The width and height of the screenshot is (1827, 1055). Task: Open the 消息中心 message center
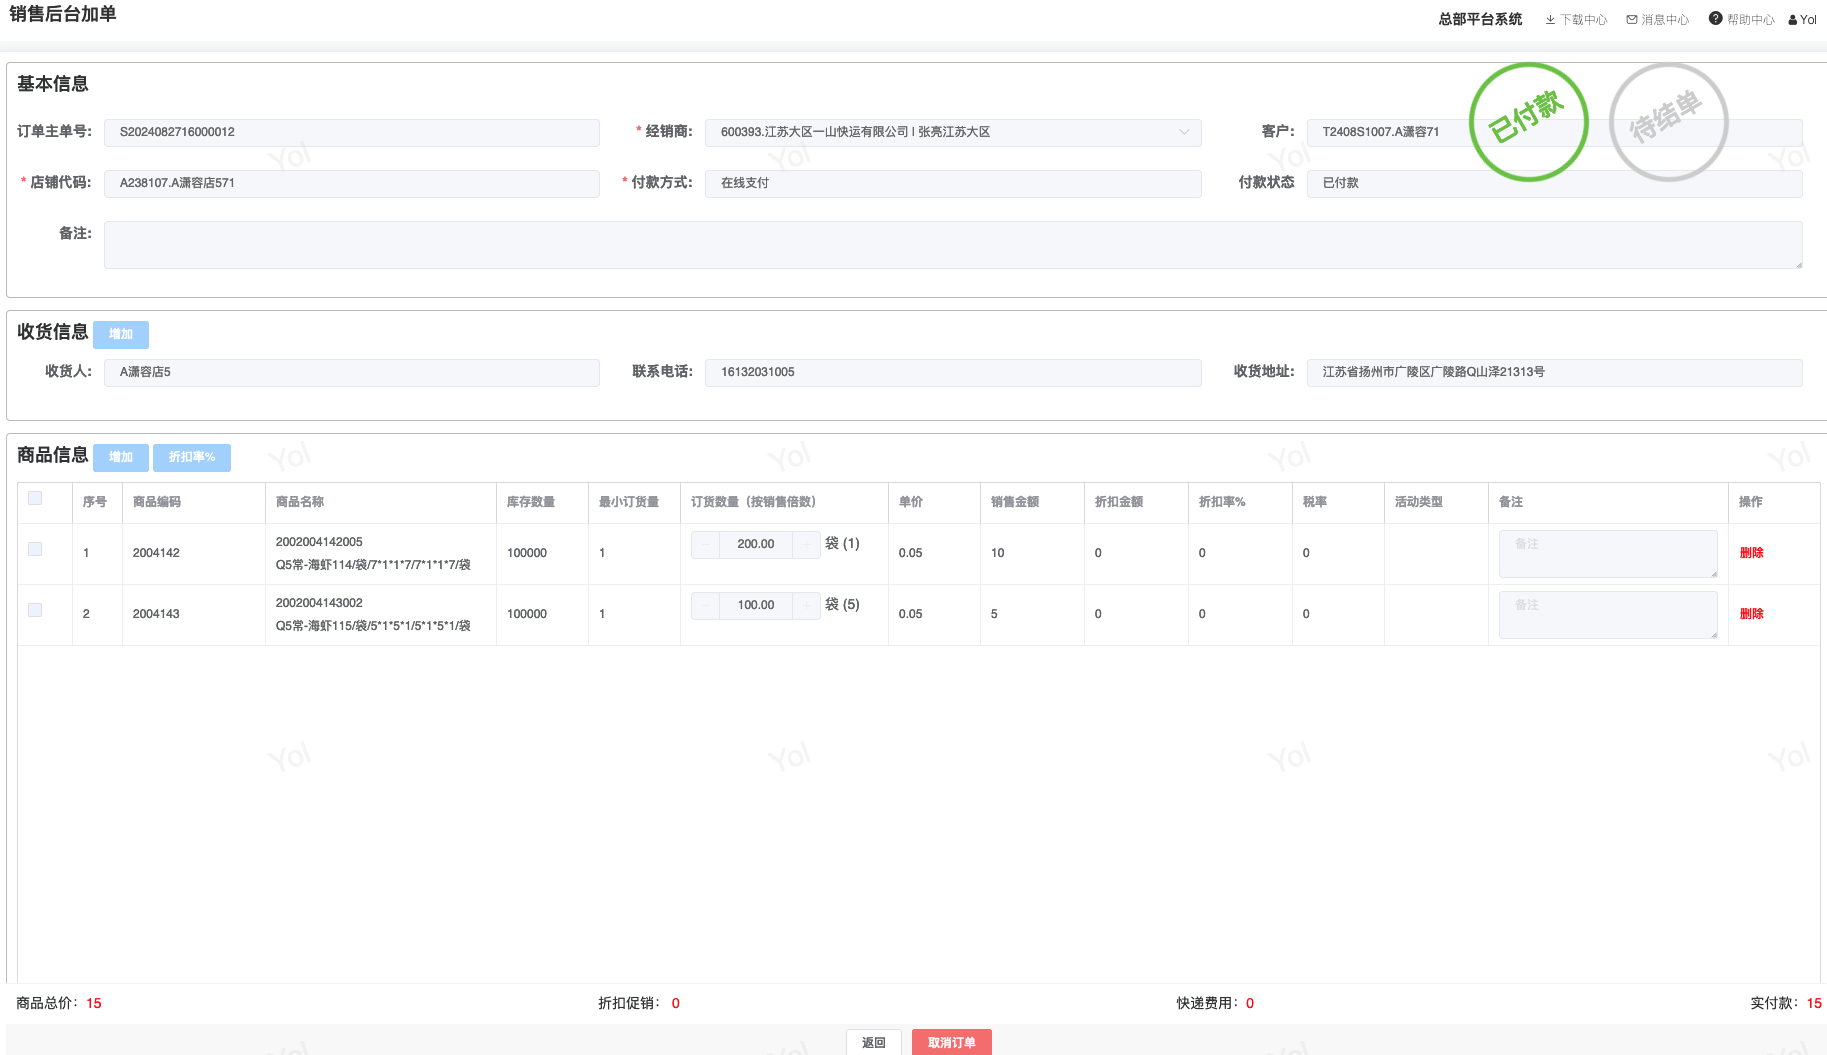(1657, 20)
